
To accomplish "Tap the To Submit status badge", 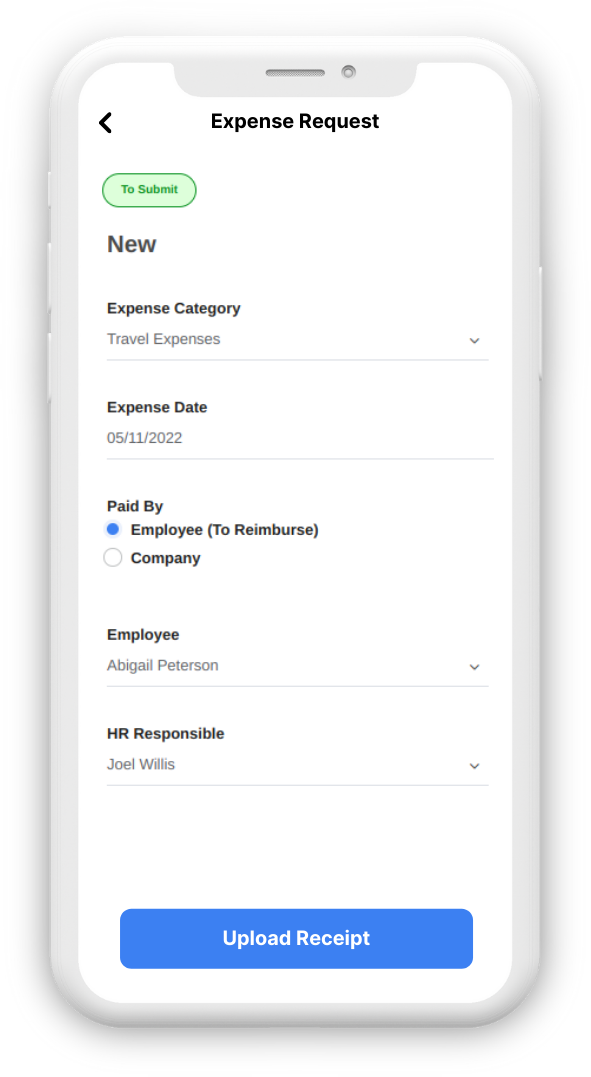I will (149, 190).
